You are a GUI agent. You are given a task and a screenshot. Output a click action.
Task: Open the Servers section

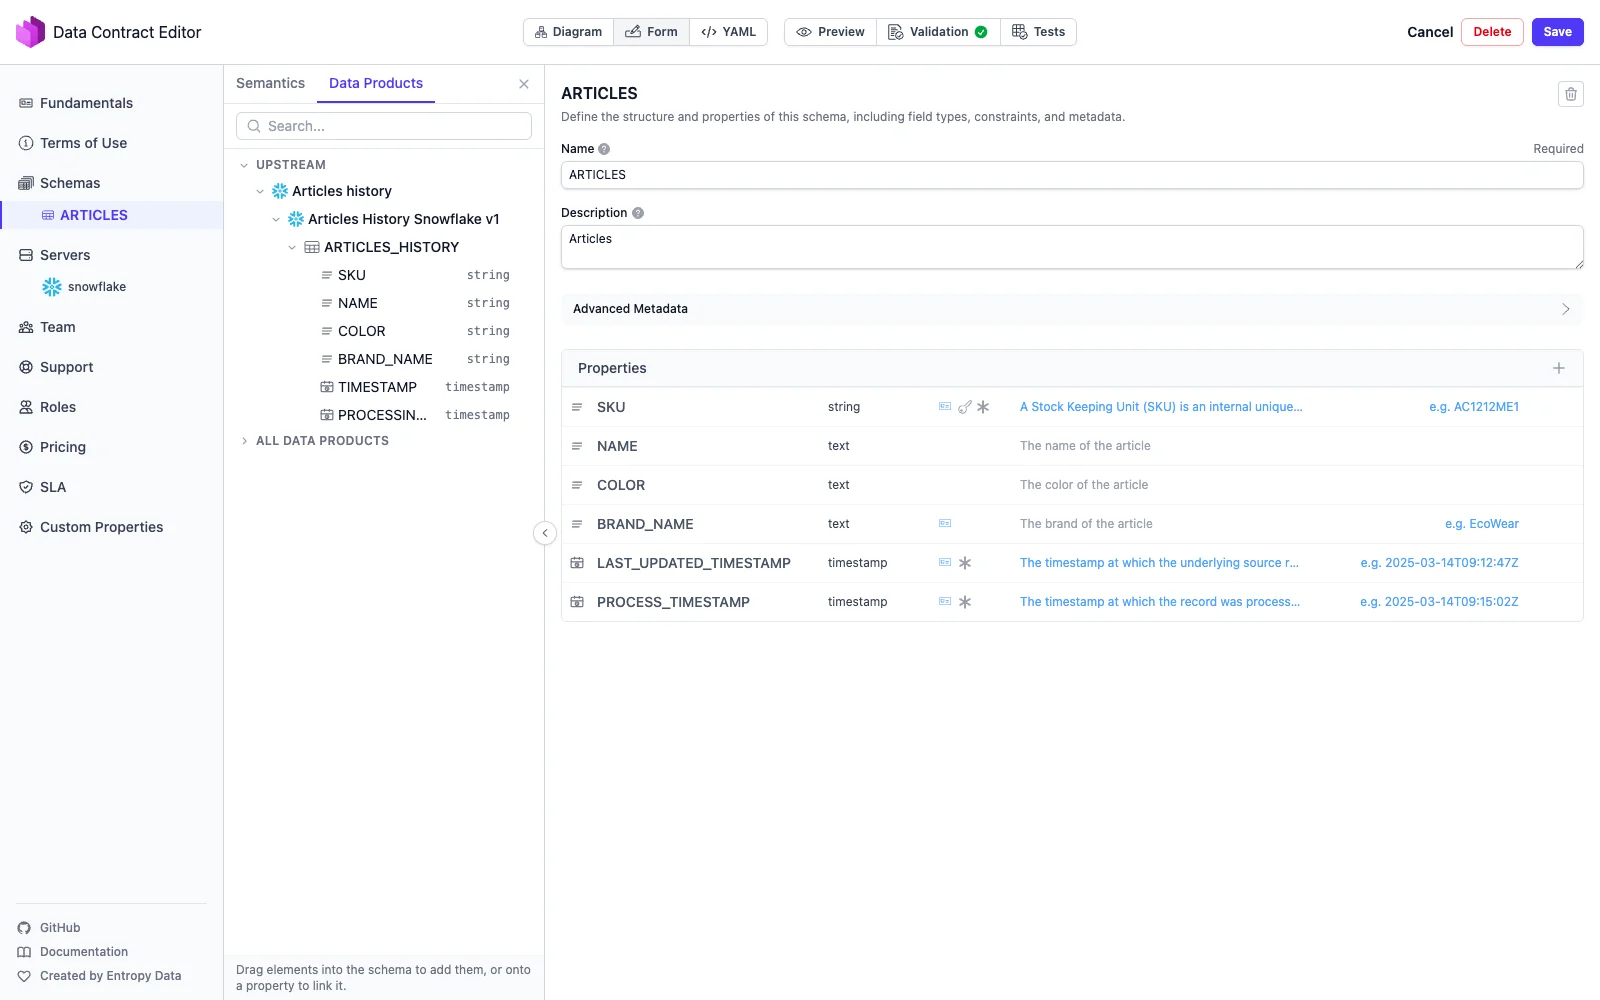(x=65, y=255)
